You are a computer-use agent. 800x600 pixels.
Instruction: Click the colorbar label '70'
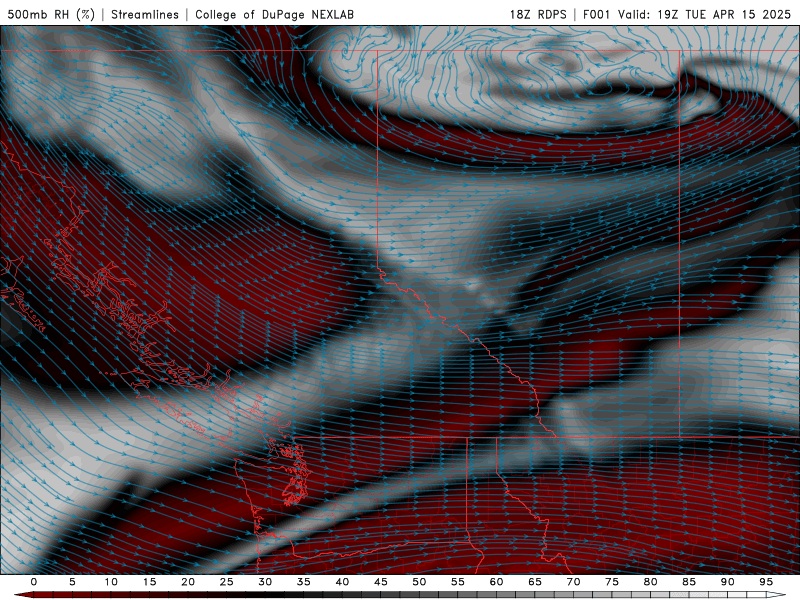[573, 582]
